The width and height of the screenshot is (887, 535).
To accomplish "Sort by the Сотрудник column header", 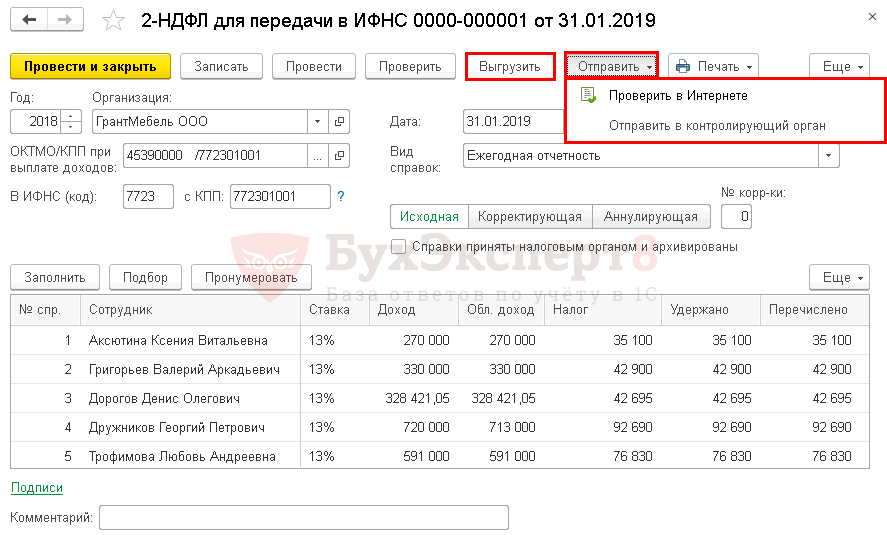I will [190, 310].
